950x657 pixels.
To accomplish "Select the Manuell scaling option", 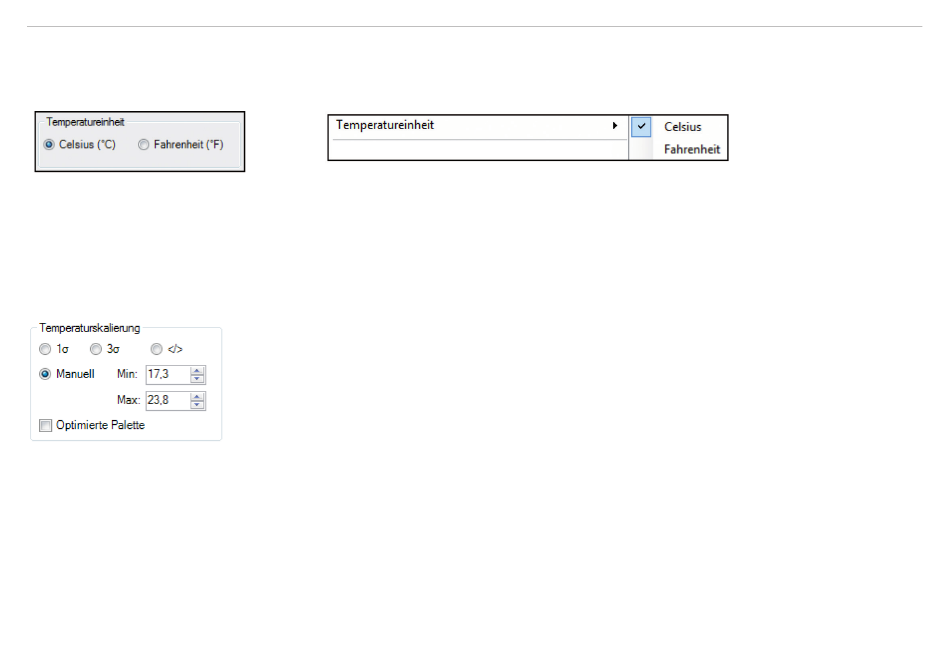I will 45,374.
